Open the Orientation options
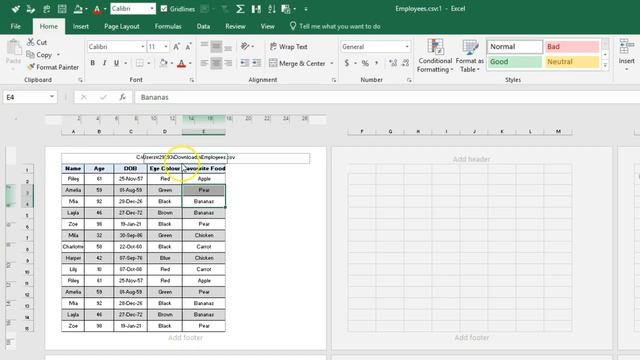640x360 pixels. (245, 46)
